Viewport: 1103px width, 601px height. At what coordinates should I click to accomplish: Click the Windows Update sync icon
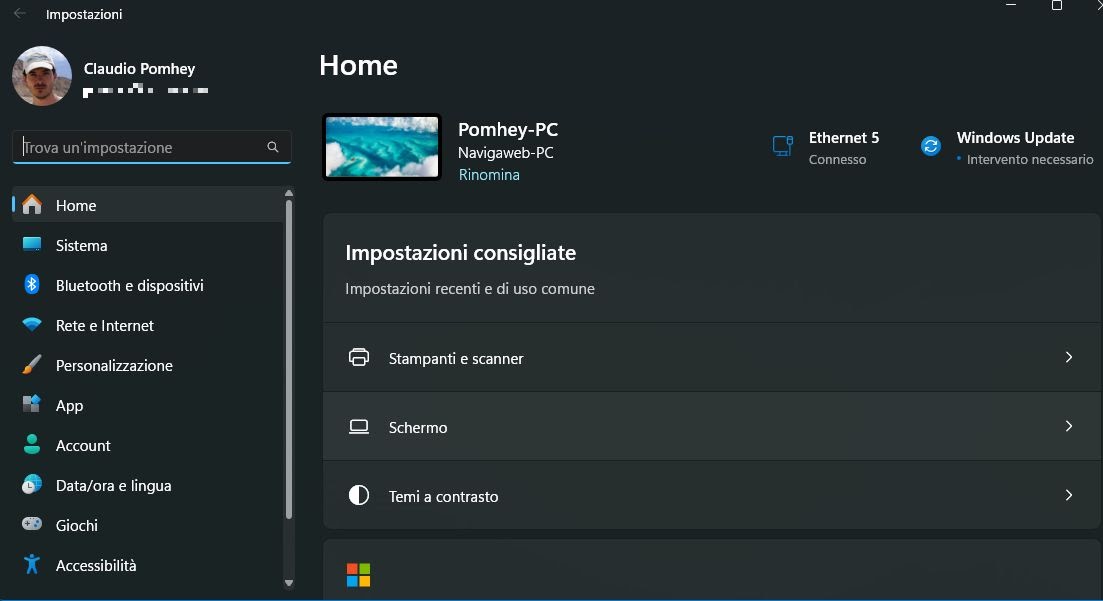(x=931, y=146)
